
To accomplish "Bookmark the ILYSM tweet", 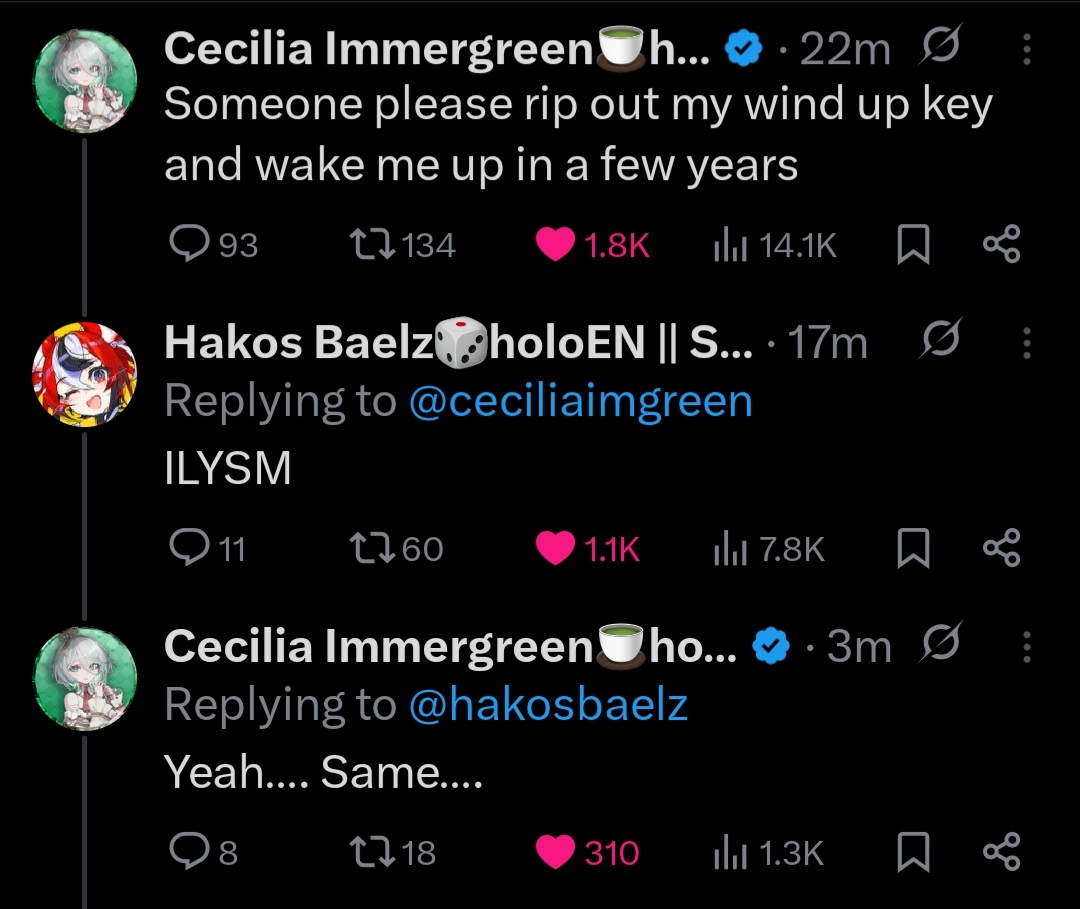I will (911, 548).
